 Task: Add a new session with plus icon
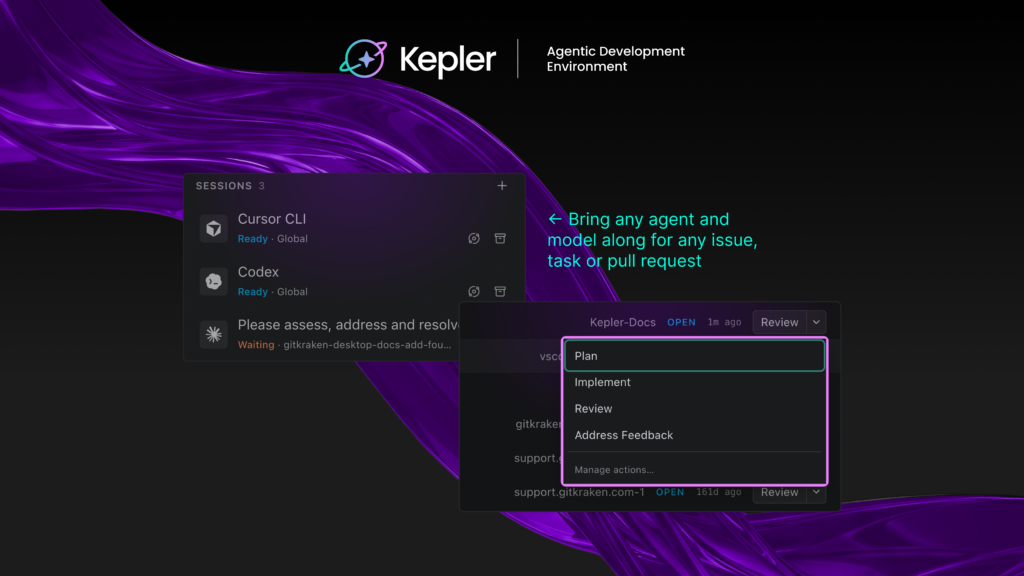pos(502,186)
